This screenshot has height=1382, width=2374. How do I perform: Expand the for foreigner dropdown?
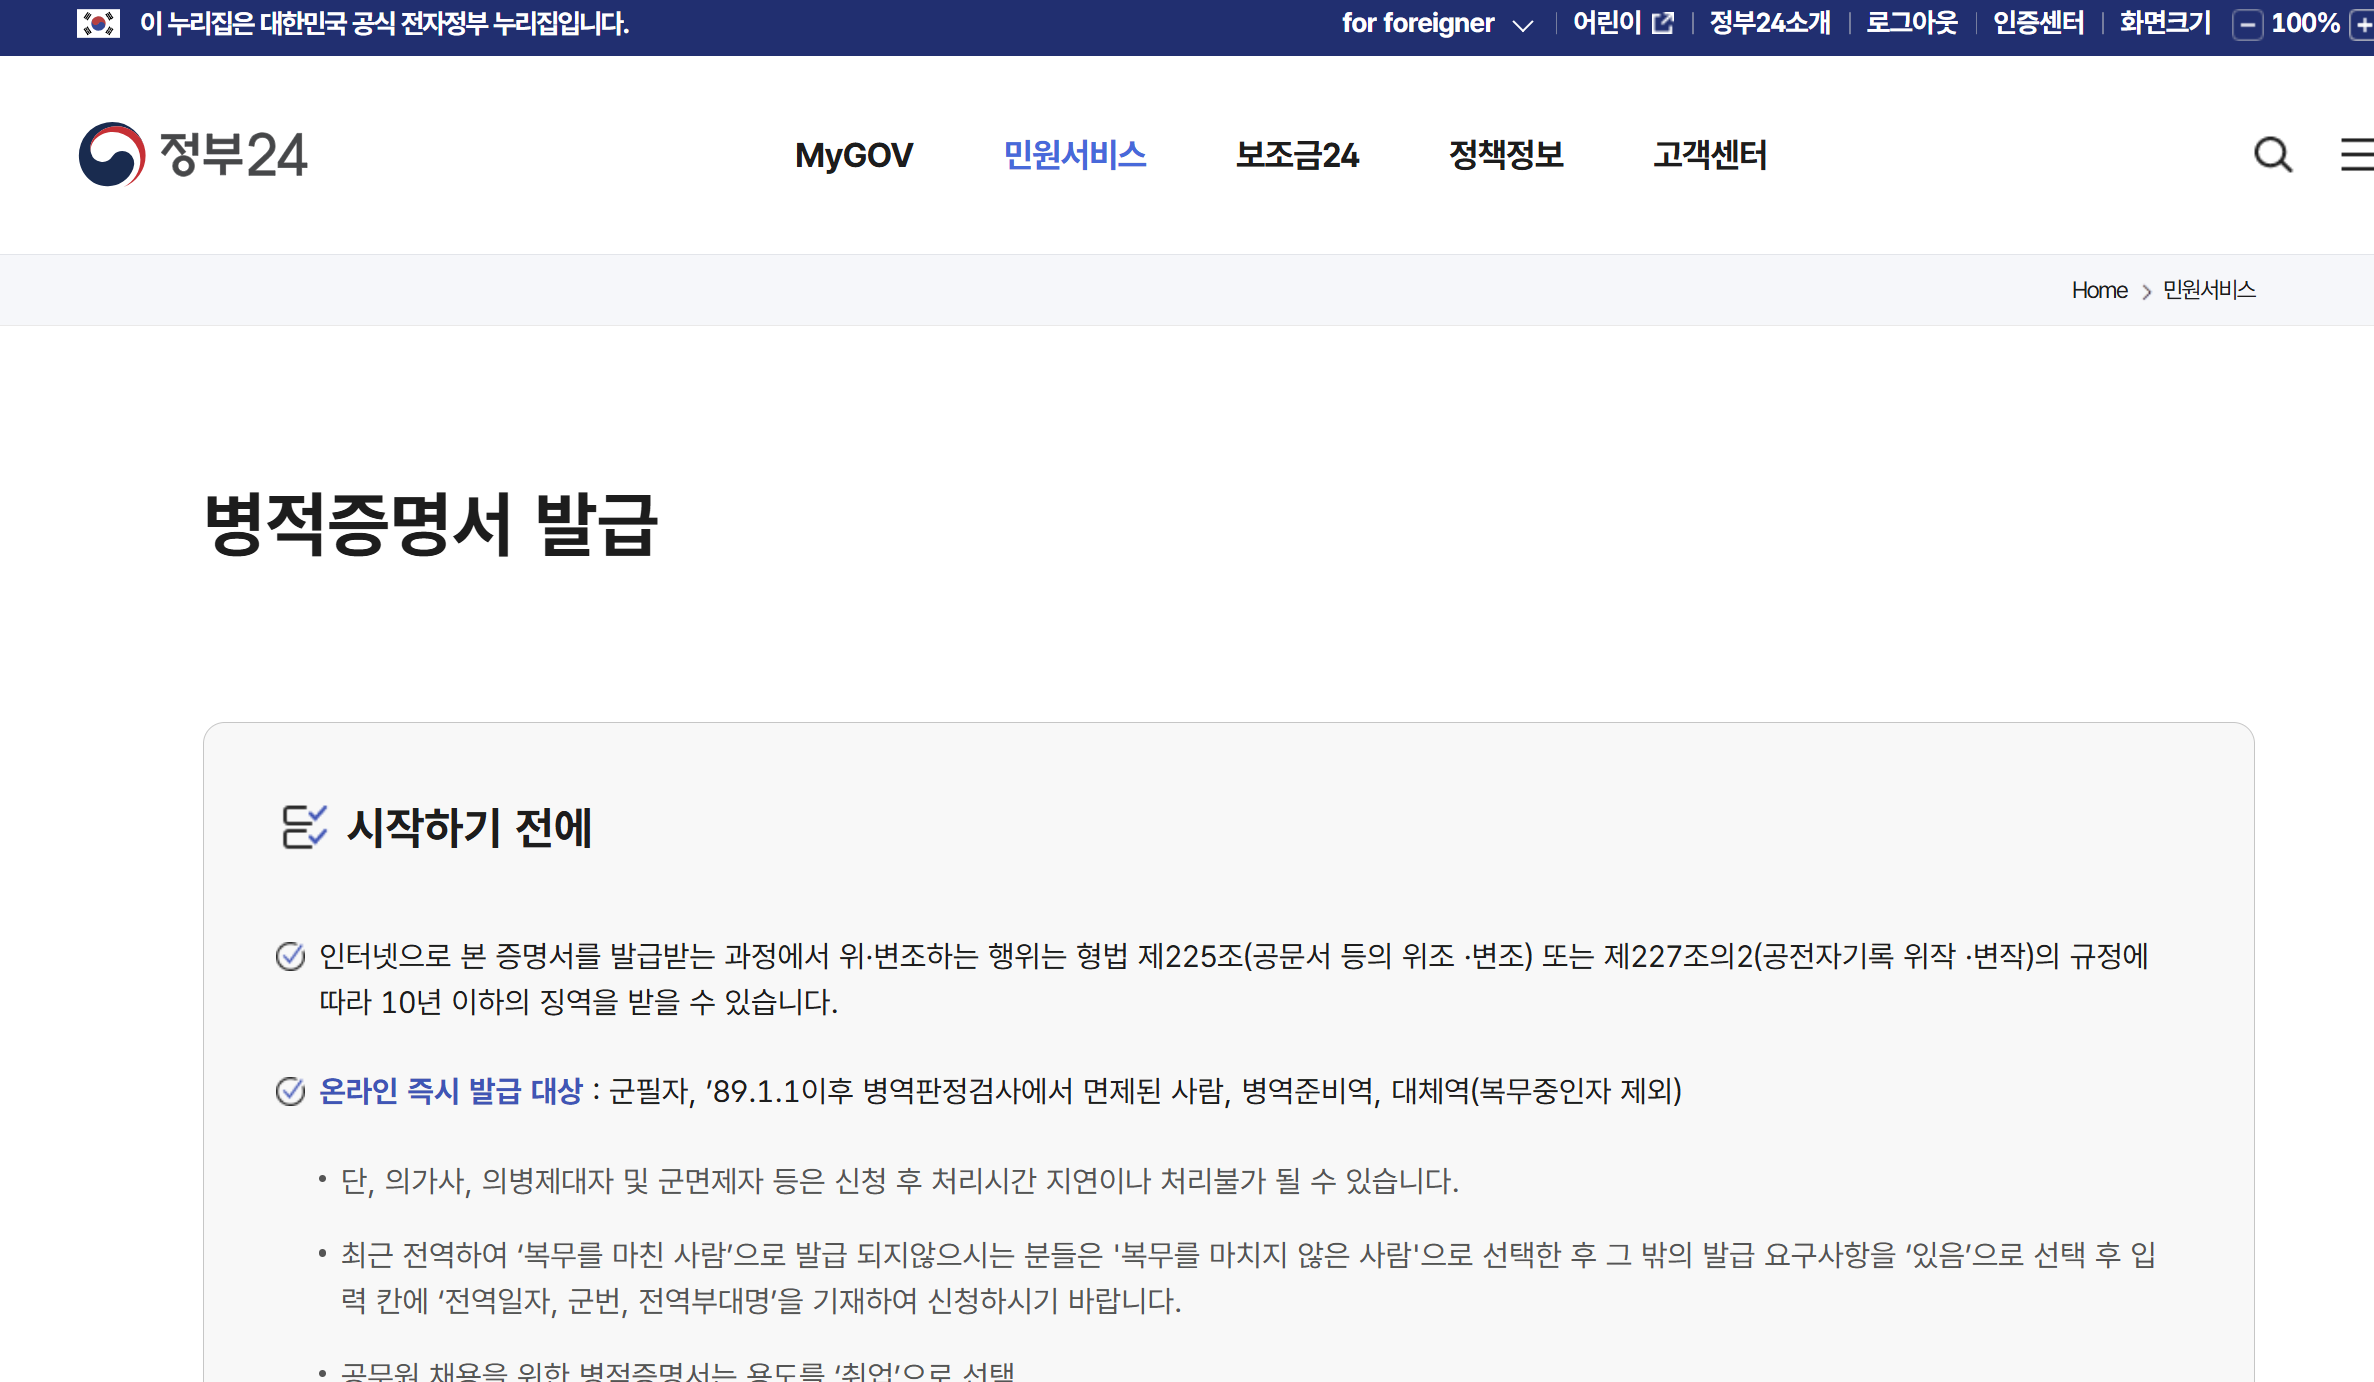tap(1418, 23)
